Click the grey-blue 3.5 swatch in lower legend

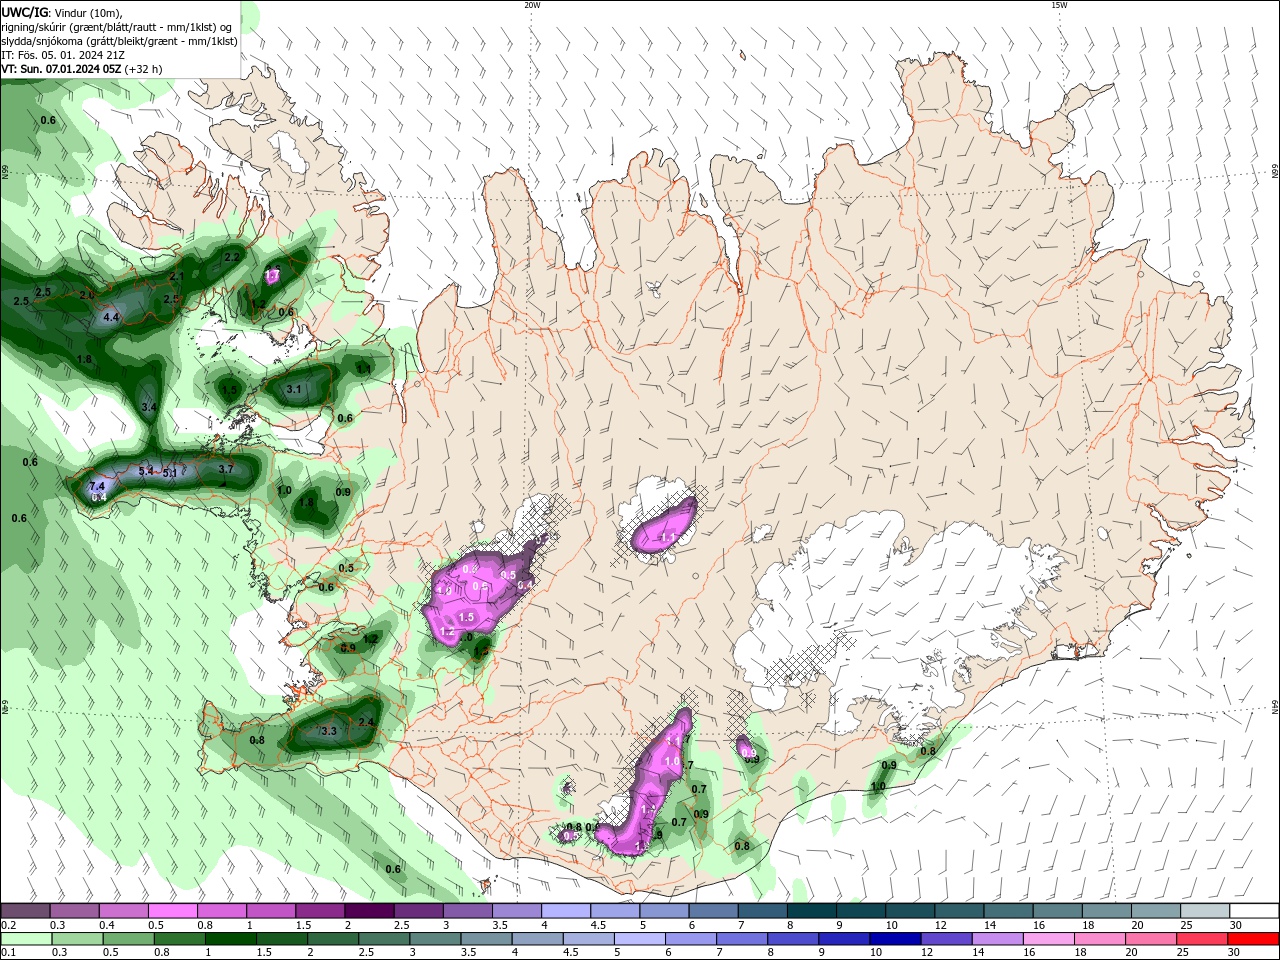click(x=485, y=939)
